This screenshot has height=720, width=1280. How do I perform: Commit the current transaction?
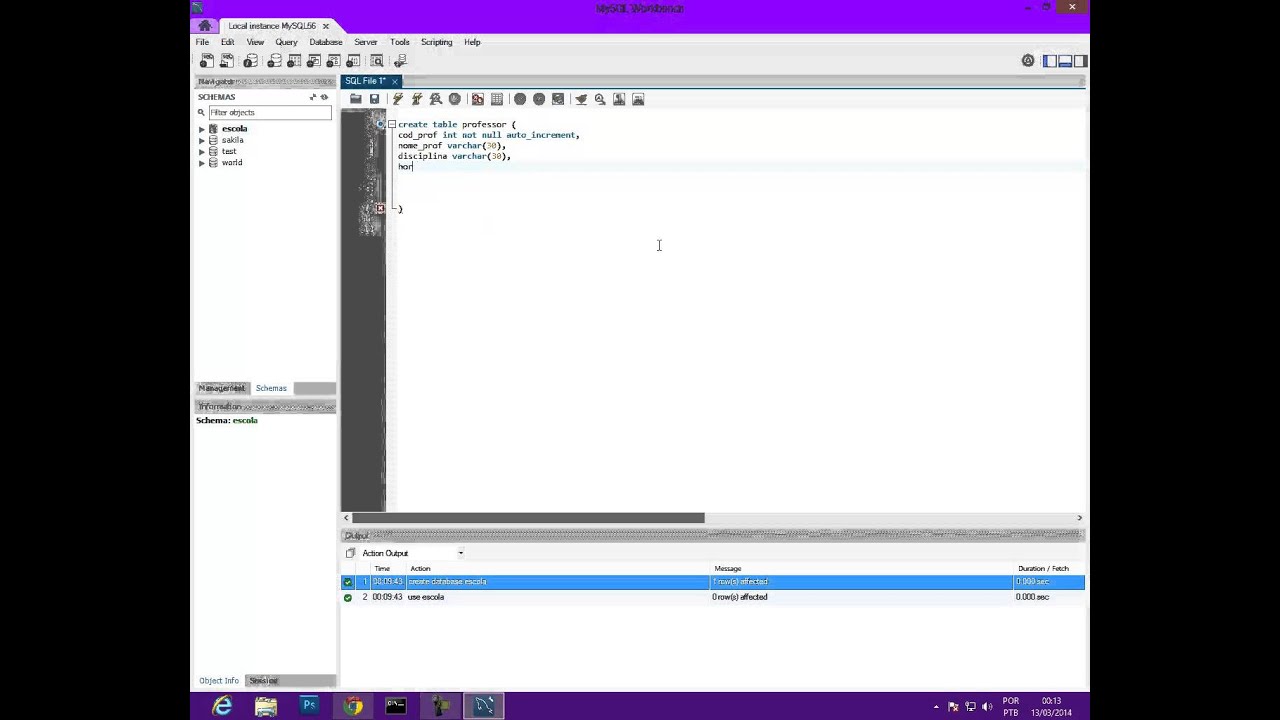[x=520, y=99]
